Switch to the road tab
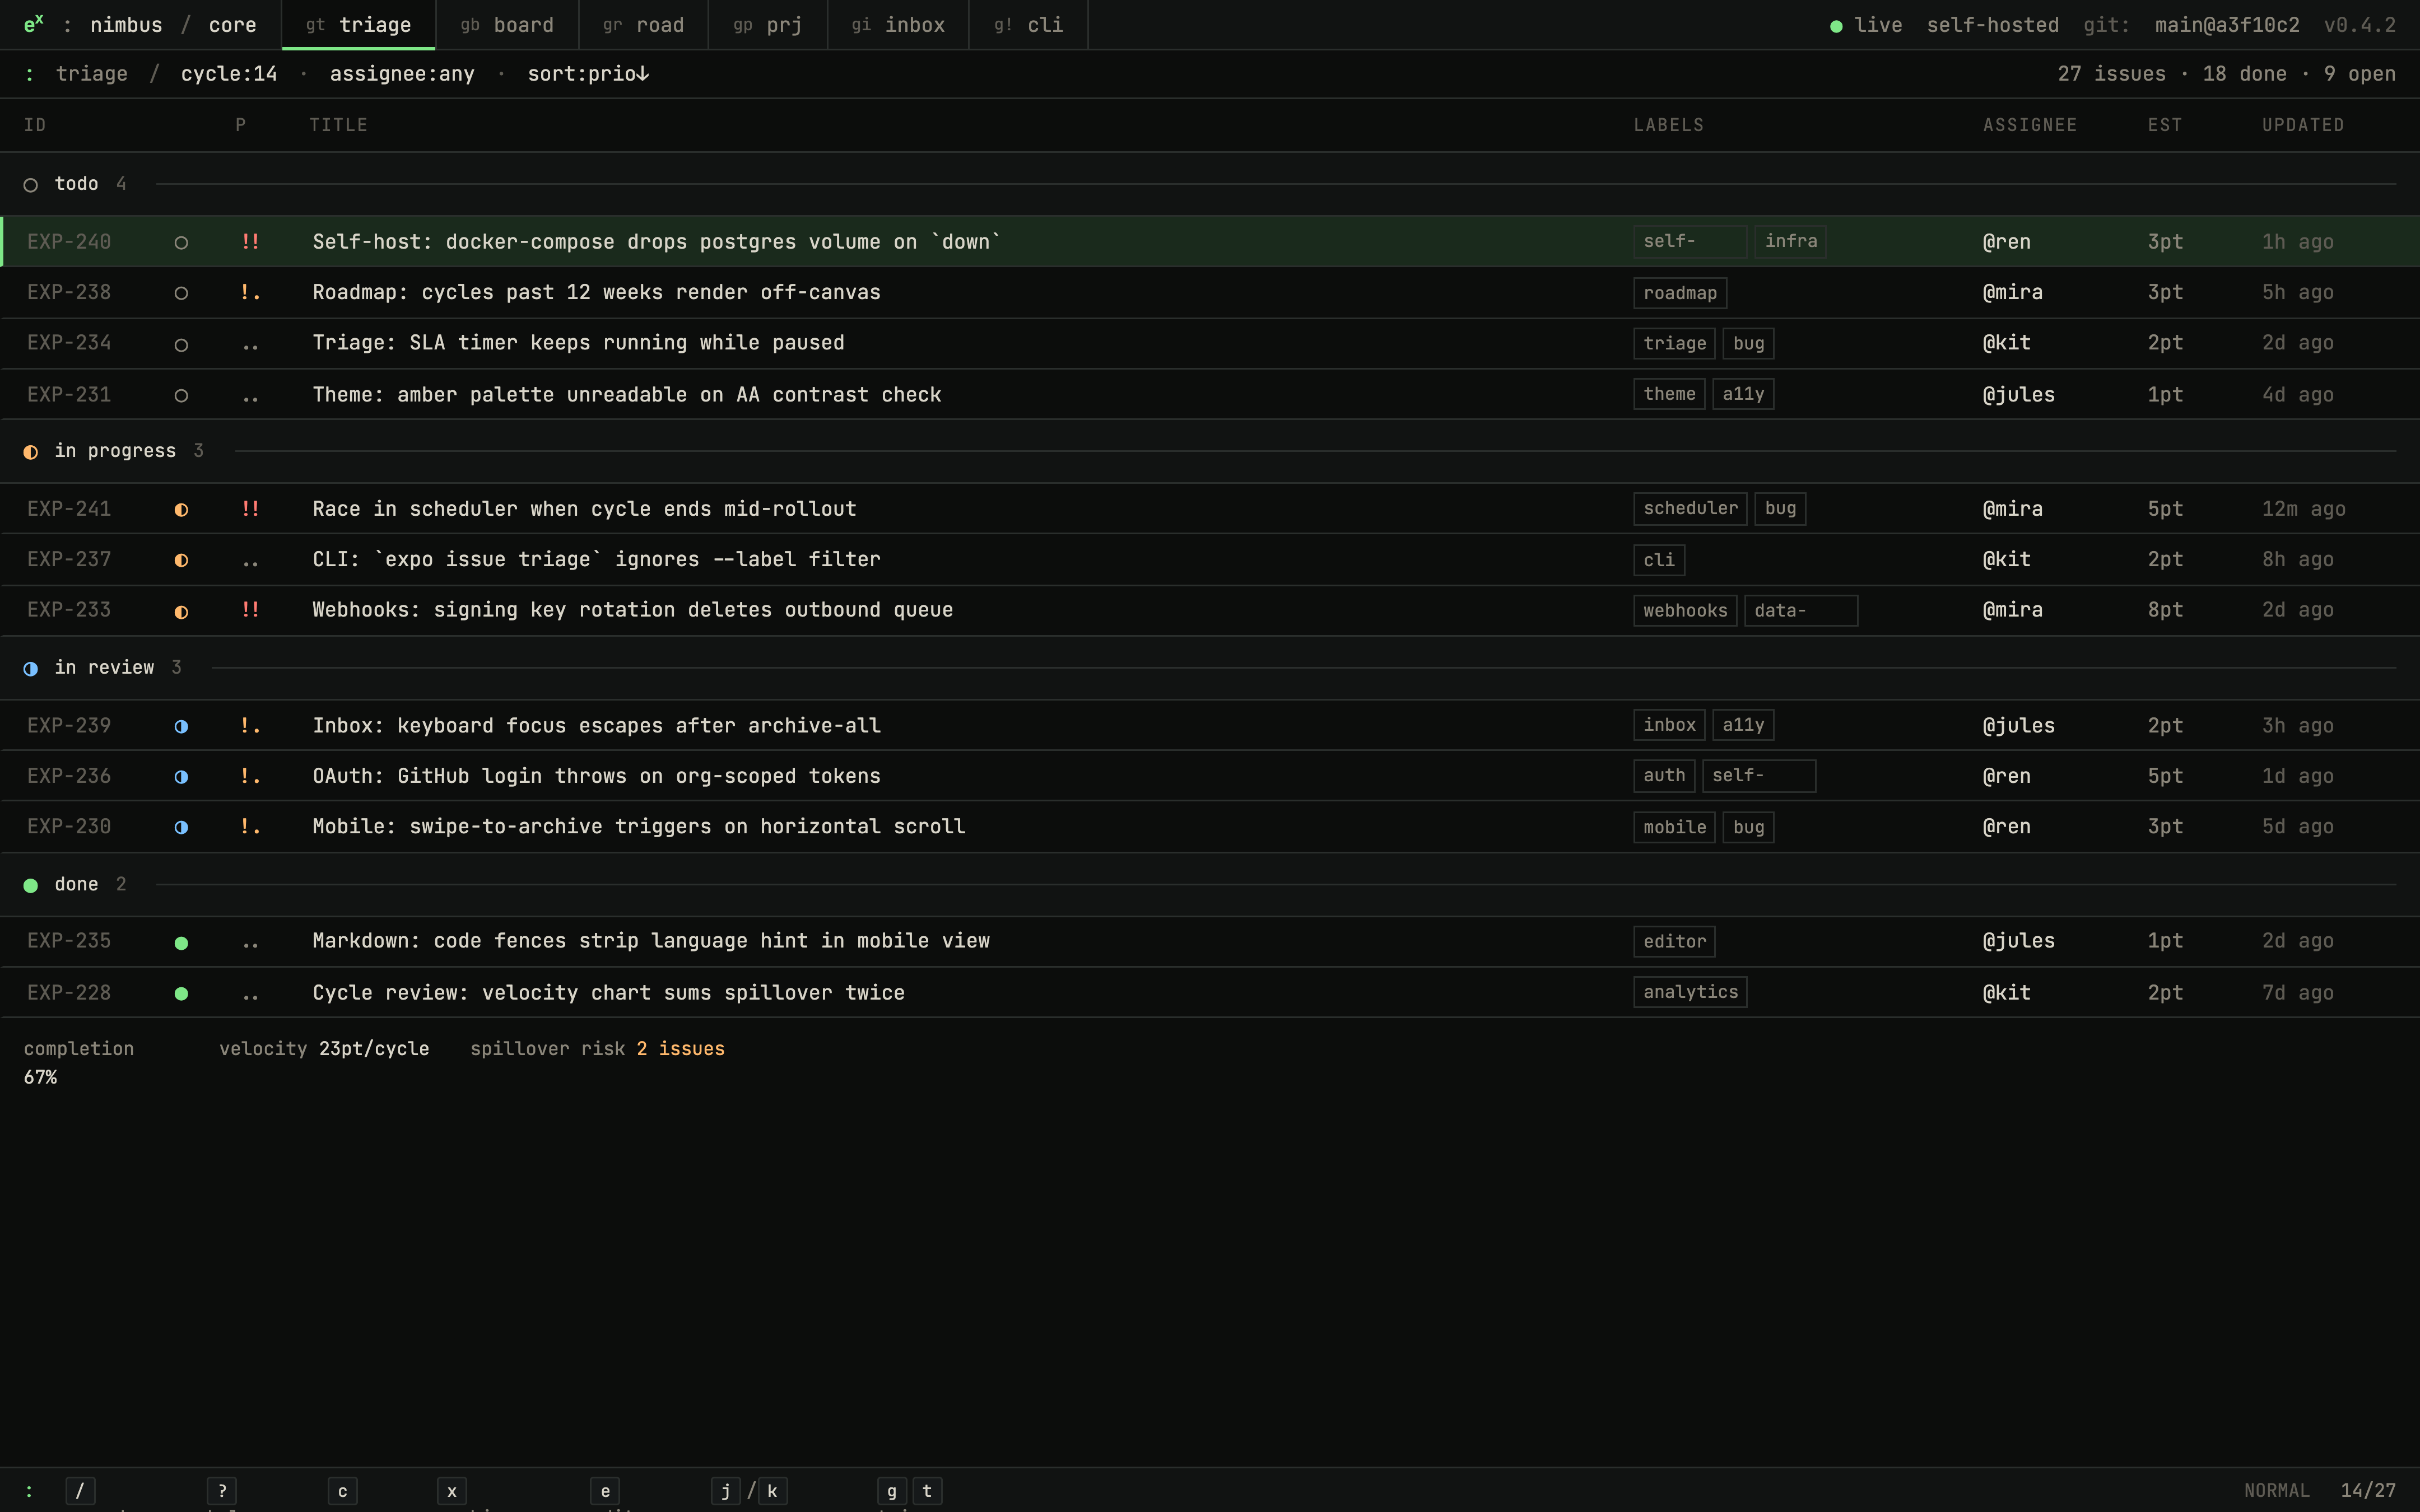The image size is (2420, 1512). (643, 25)
